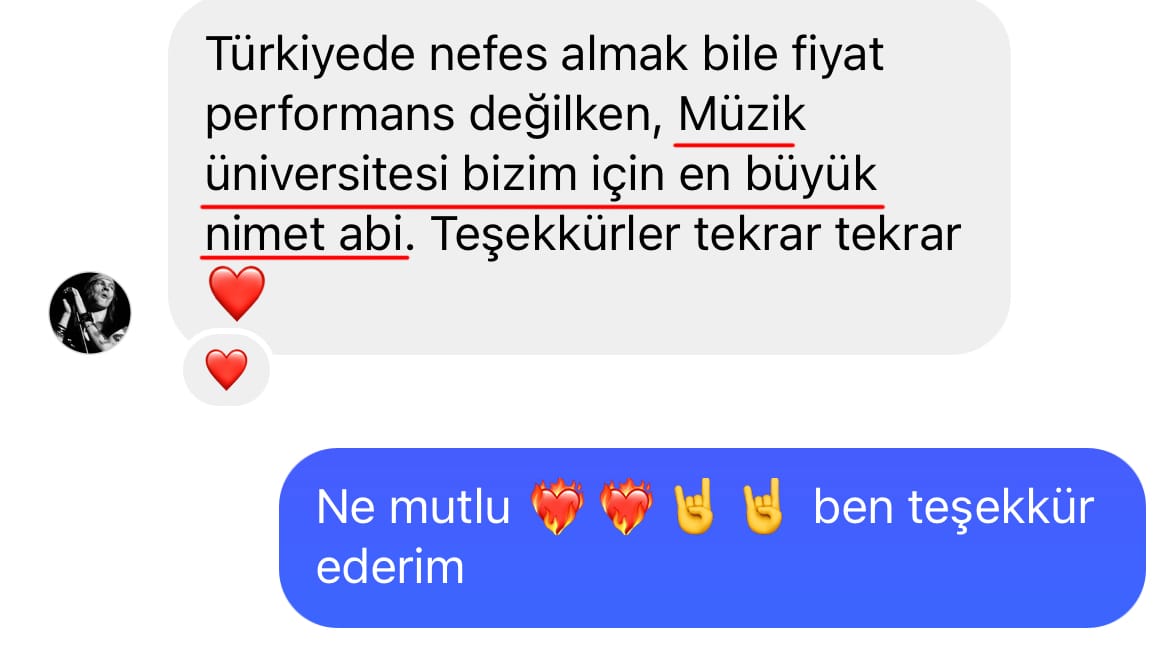Viewport: 1170px width, 650px height.
Task: Open the sender's round profile avatar
Action: [x=90, y=313]
